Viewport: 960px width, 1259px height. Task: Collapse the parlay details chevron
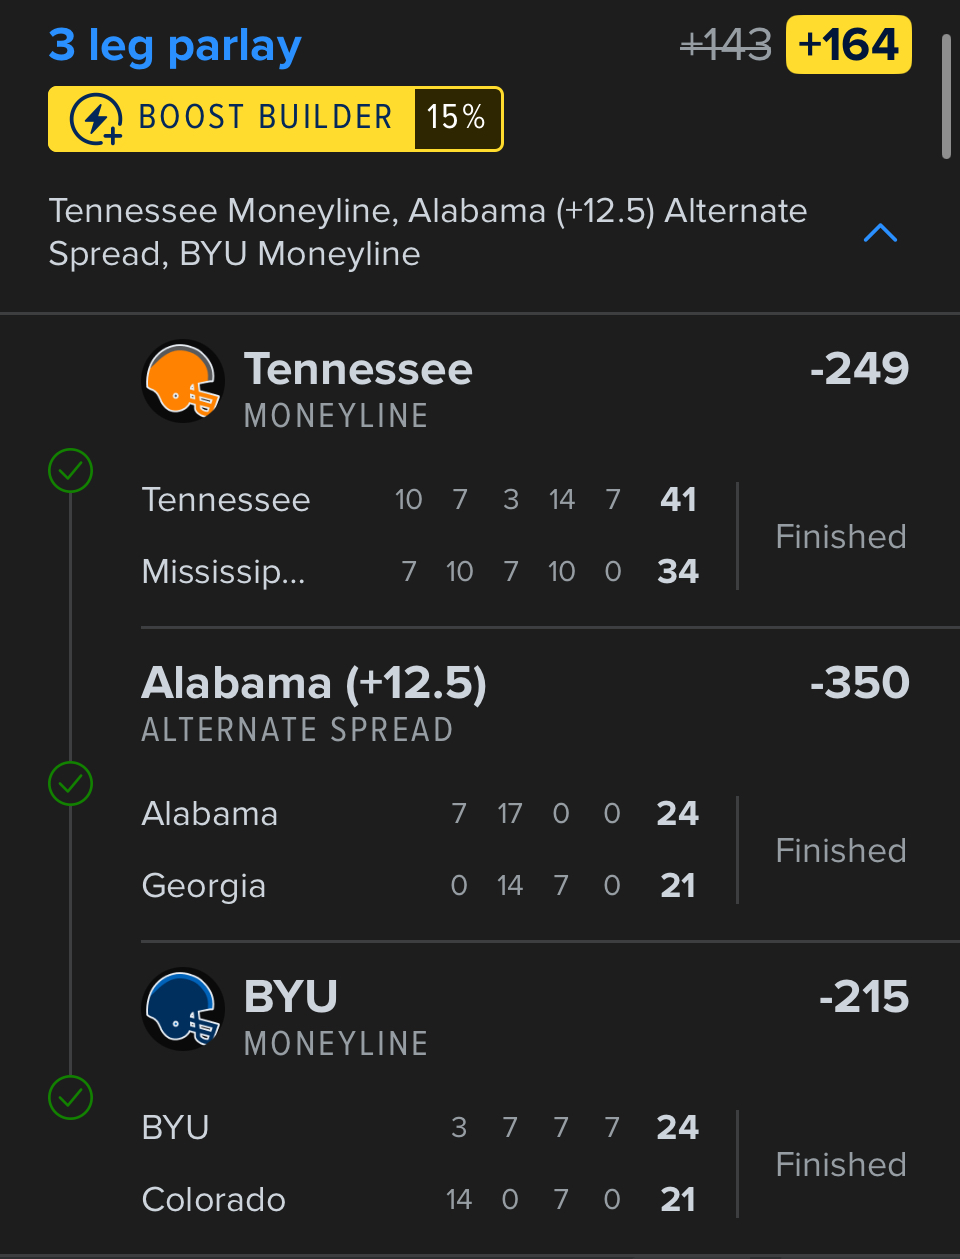pos(880,233)
